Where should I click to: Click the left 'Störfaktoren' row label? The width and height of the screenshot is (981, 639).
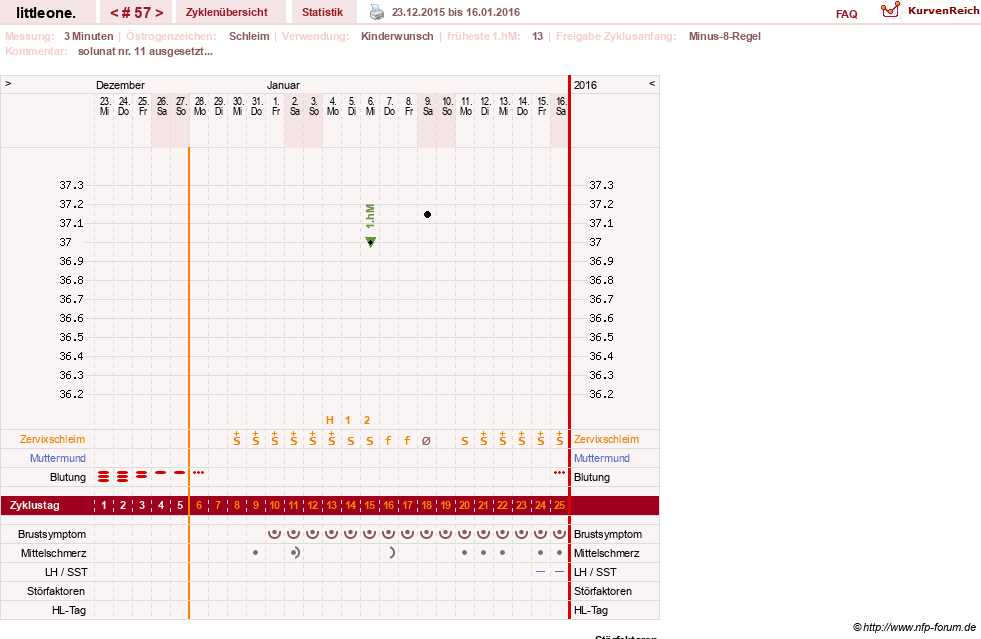pos(56,591)
